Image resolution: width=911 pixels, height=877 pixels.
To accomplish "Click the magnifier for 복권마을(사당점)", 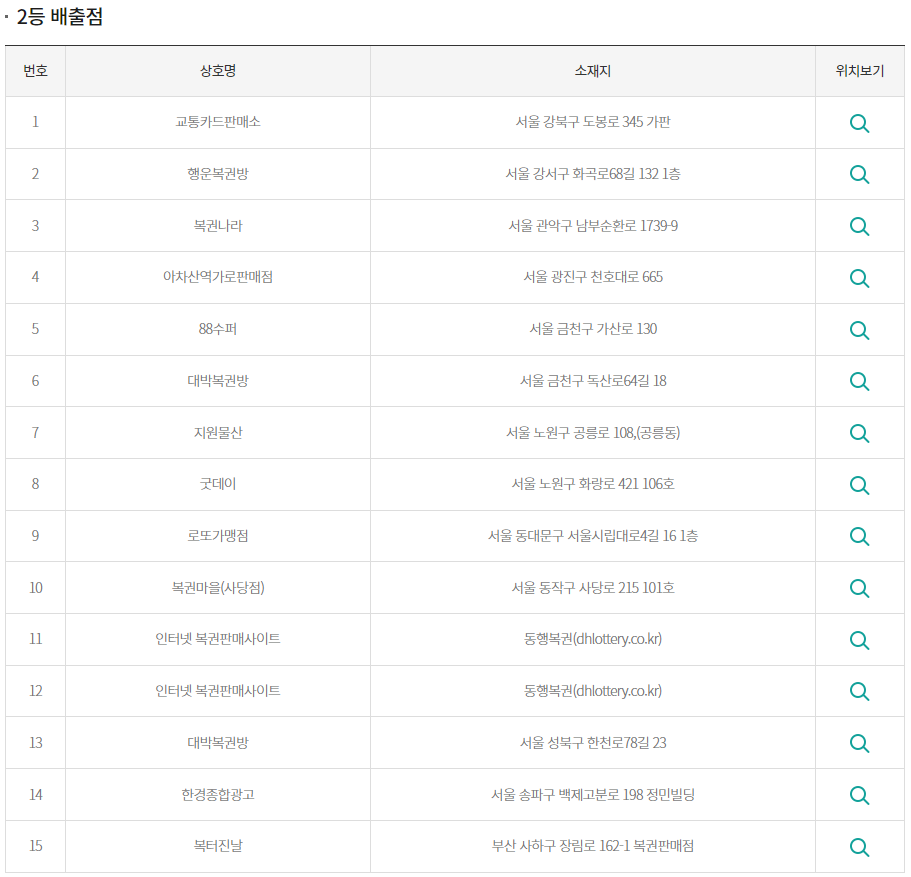I will (x=859, y=588).
